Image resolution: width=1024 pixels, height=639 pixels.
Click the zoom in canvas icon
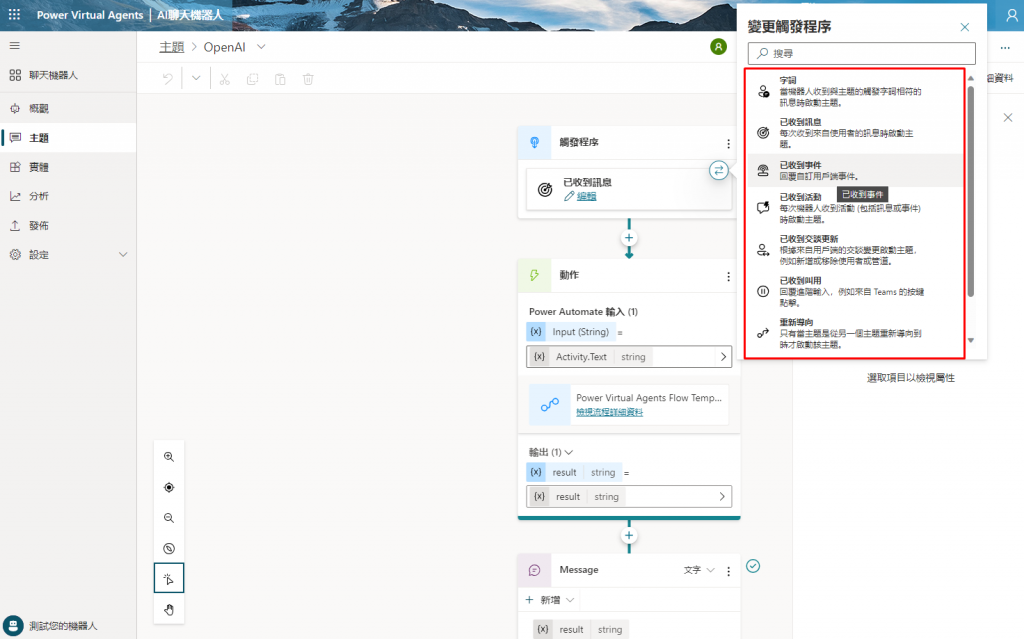[169, 457]
